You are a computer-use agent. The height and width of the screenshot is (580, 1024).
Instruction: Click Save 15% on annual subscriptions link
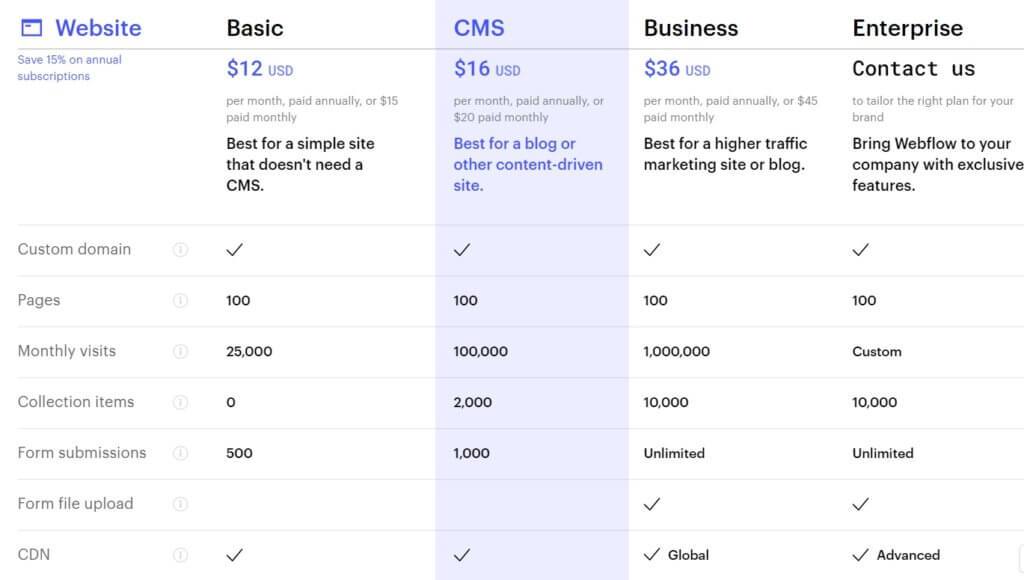point(69,68)
